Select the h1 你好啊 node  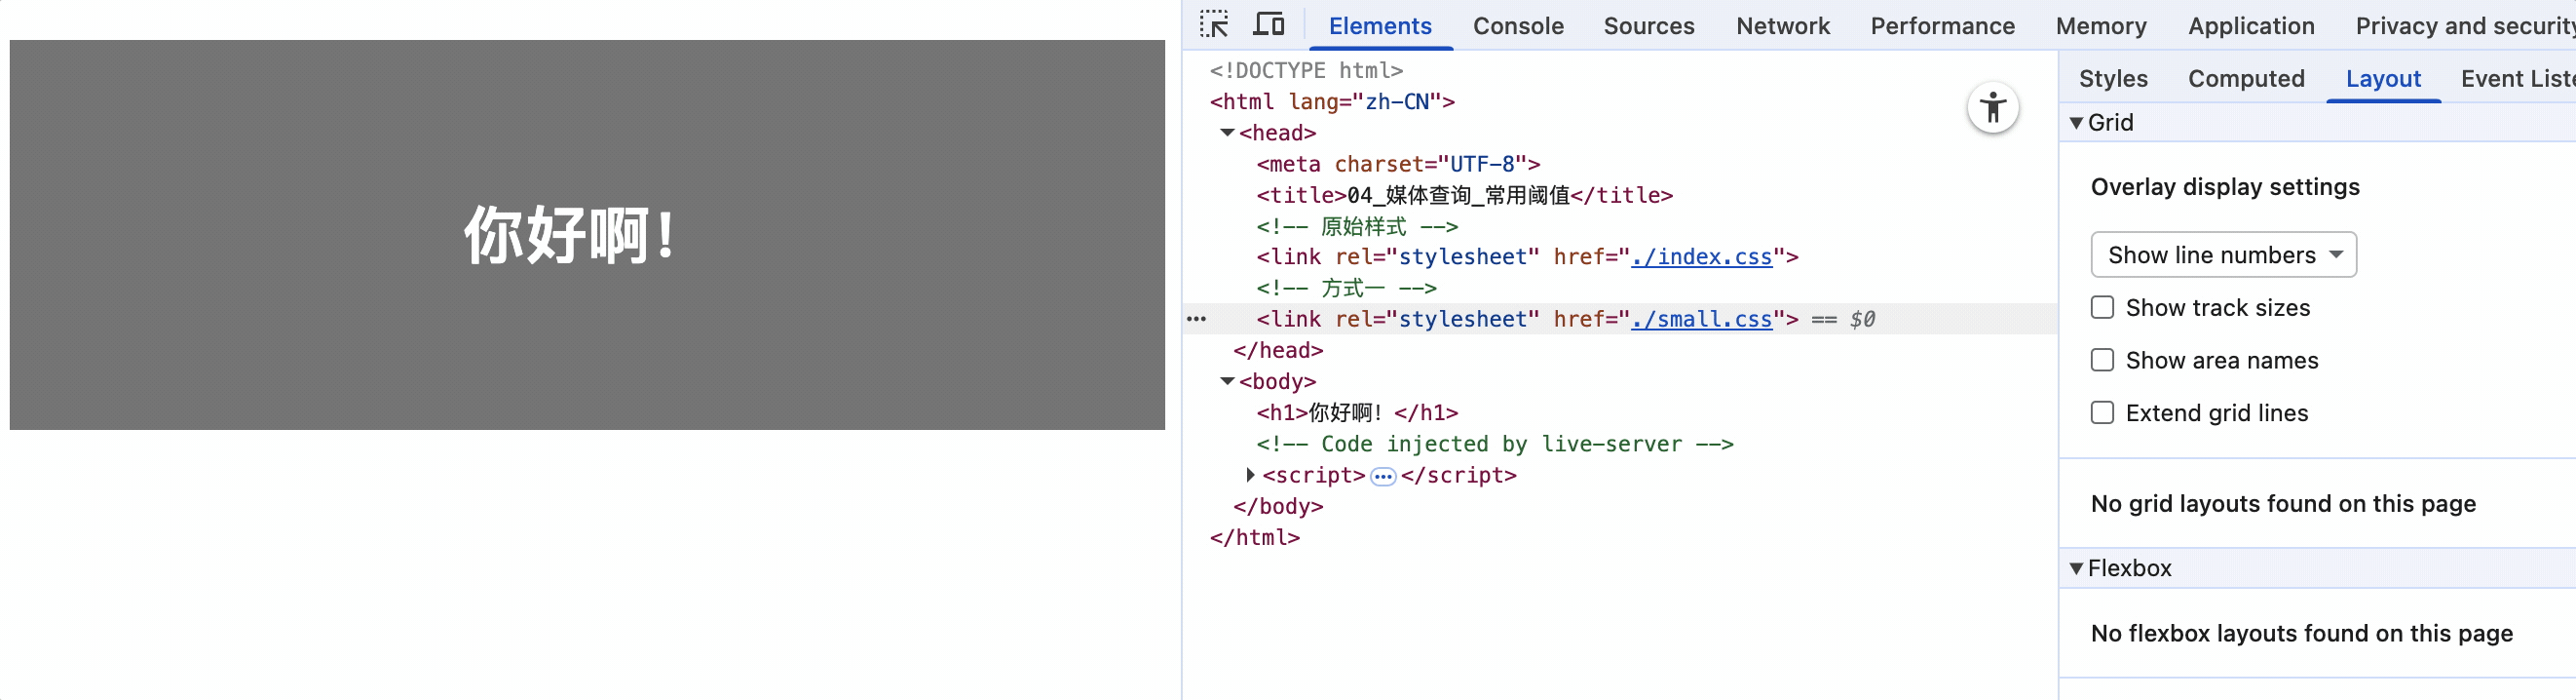click(1357, 413)
